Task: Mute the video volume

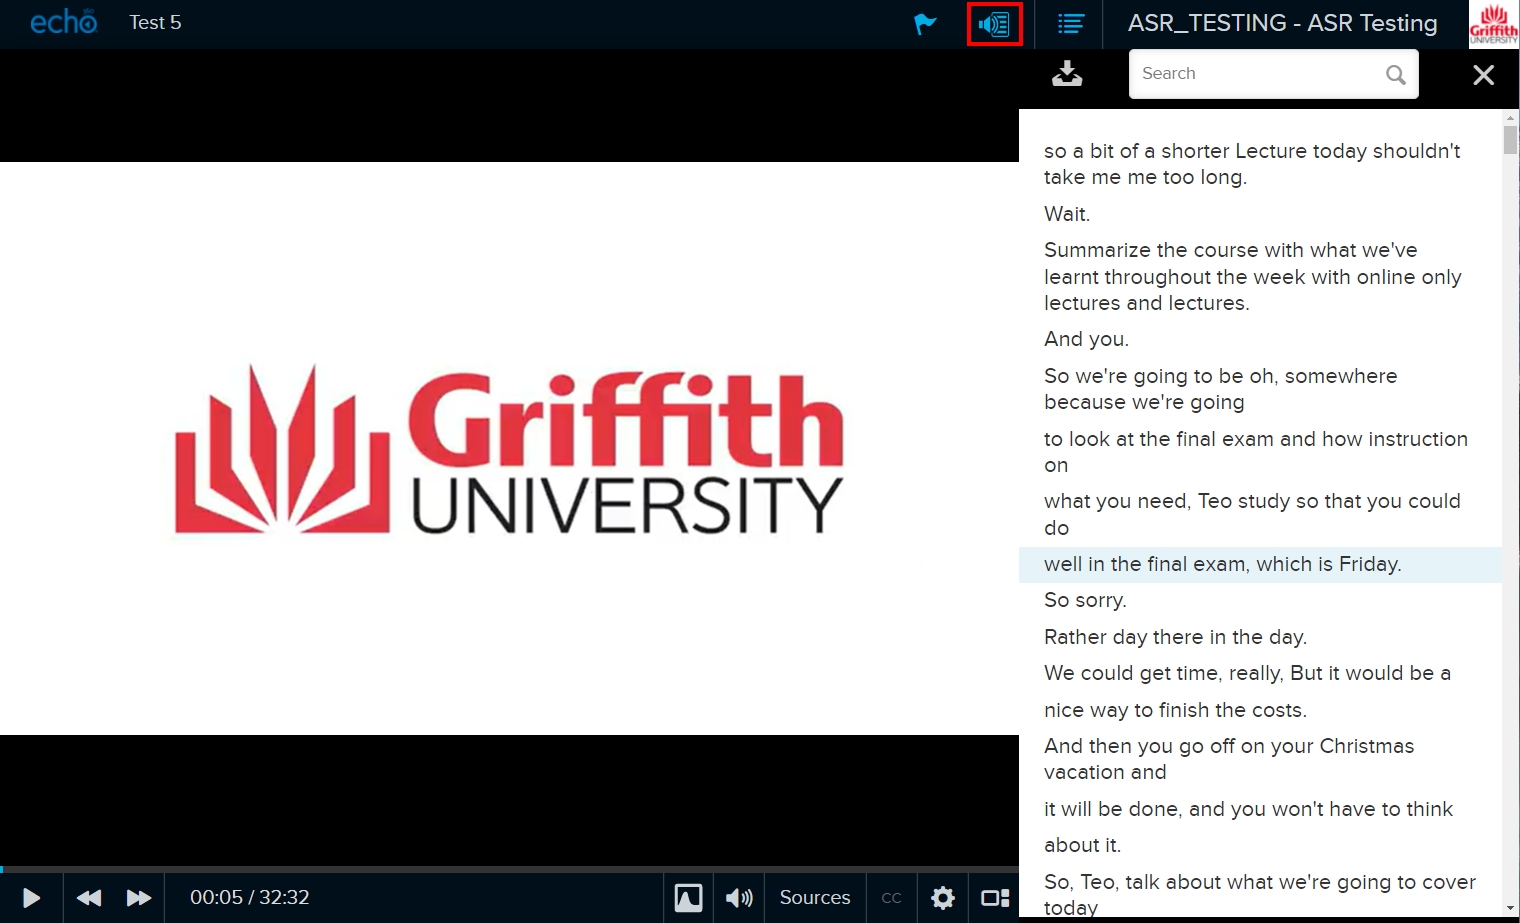Action: (x=739, y=898)
